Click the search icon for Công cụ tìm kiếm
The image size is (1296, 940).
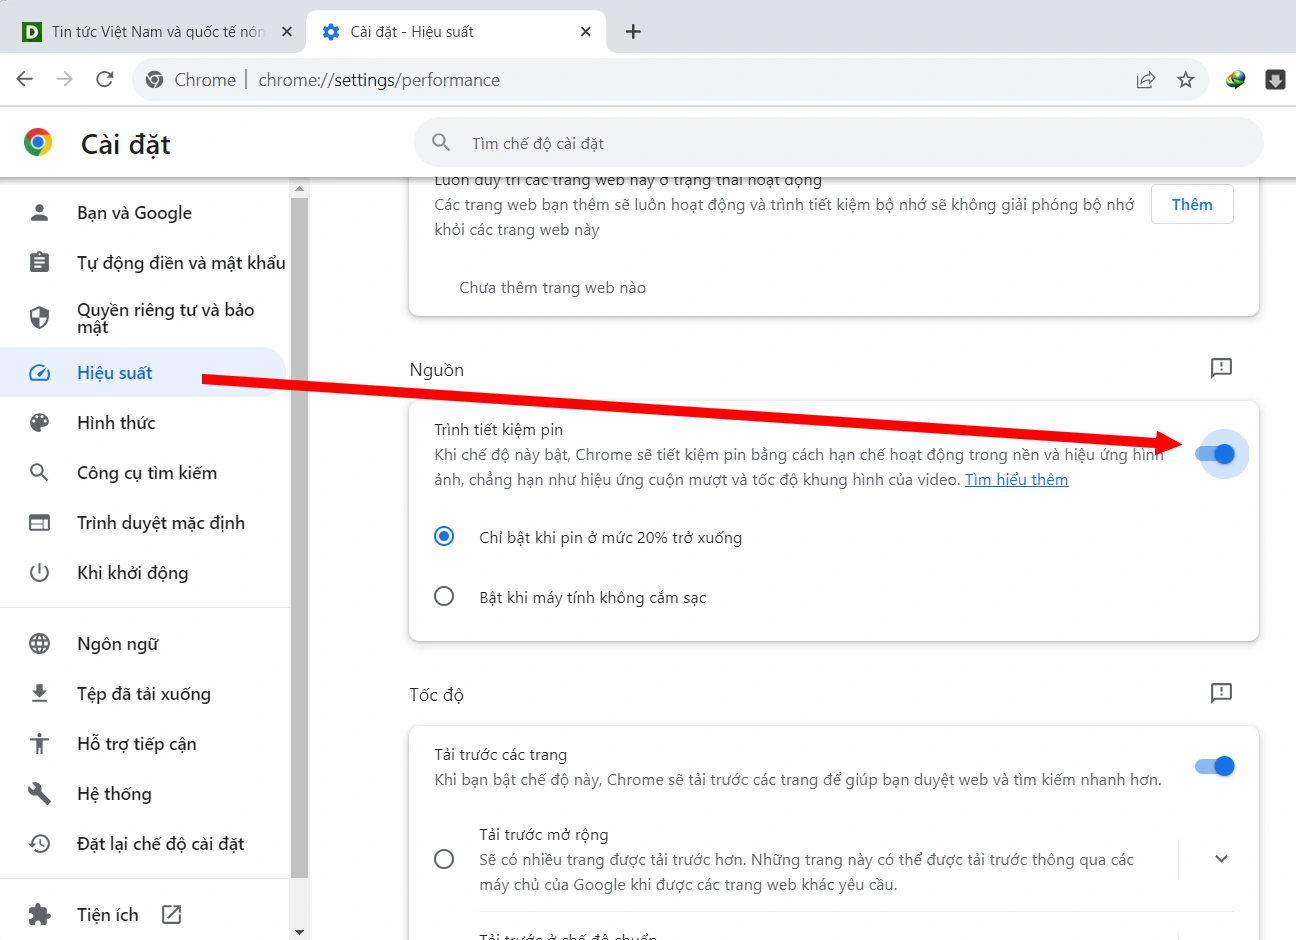click(39, 473)
